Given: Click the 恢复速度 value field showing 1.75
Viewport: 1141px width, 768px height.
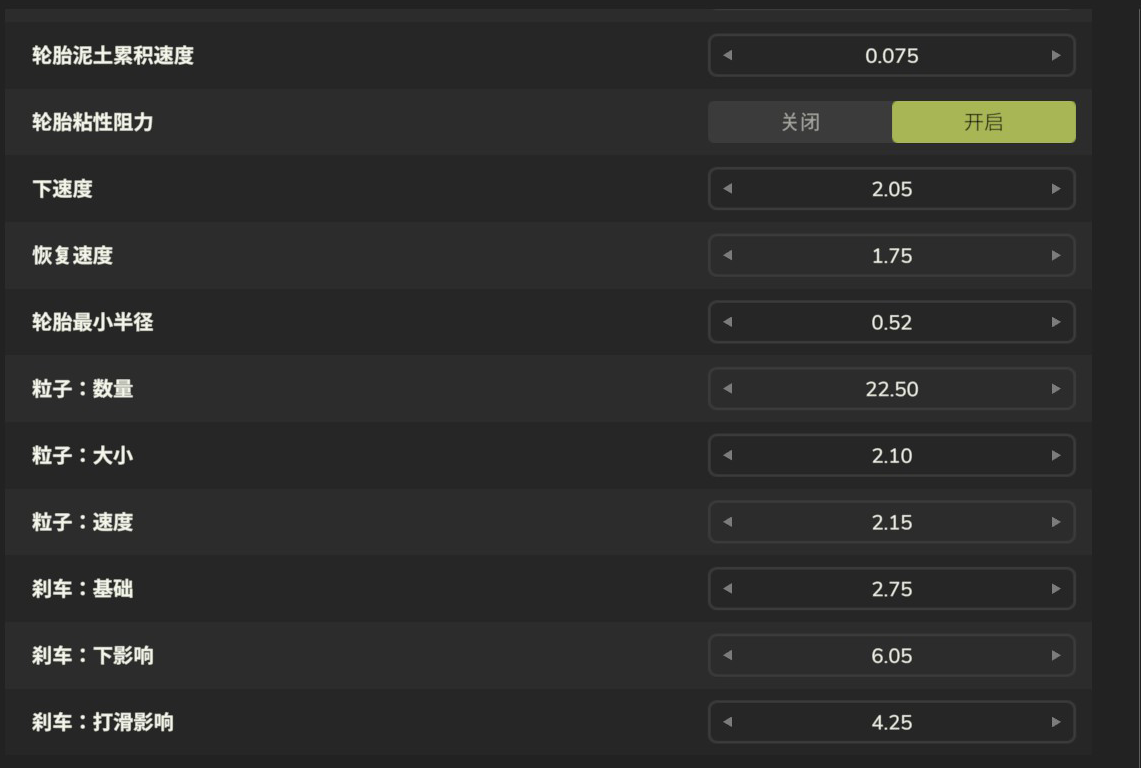Looking at the screenshot, I should coord(891,256).
